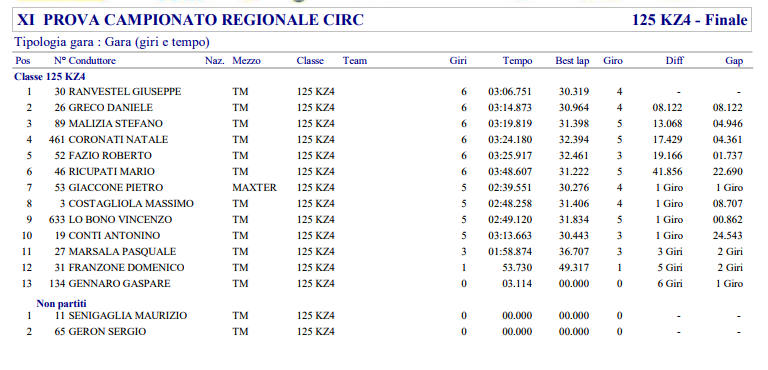Click Gennaro's time '03.114'
The width and height of the screenshot is (768, 370).
pyautogui.click(x=517, y=284)
